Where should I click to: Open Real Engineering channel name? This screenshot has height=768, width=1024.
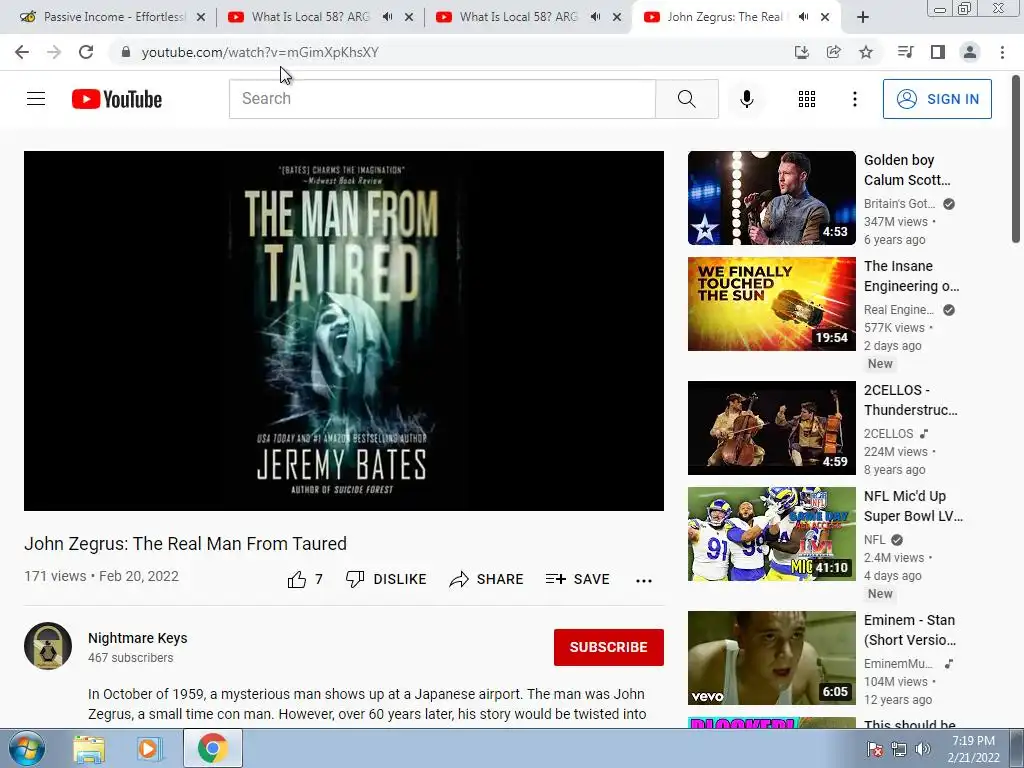pyautogui.click(x=899, y=310)
